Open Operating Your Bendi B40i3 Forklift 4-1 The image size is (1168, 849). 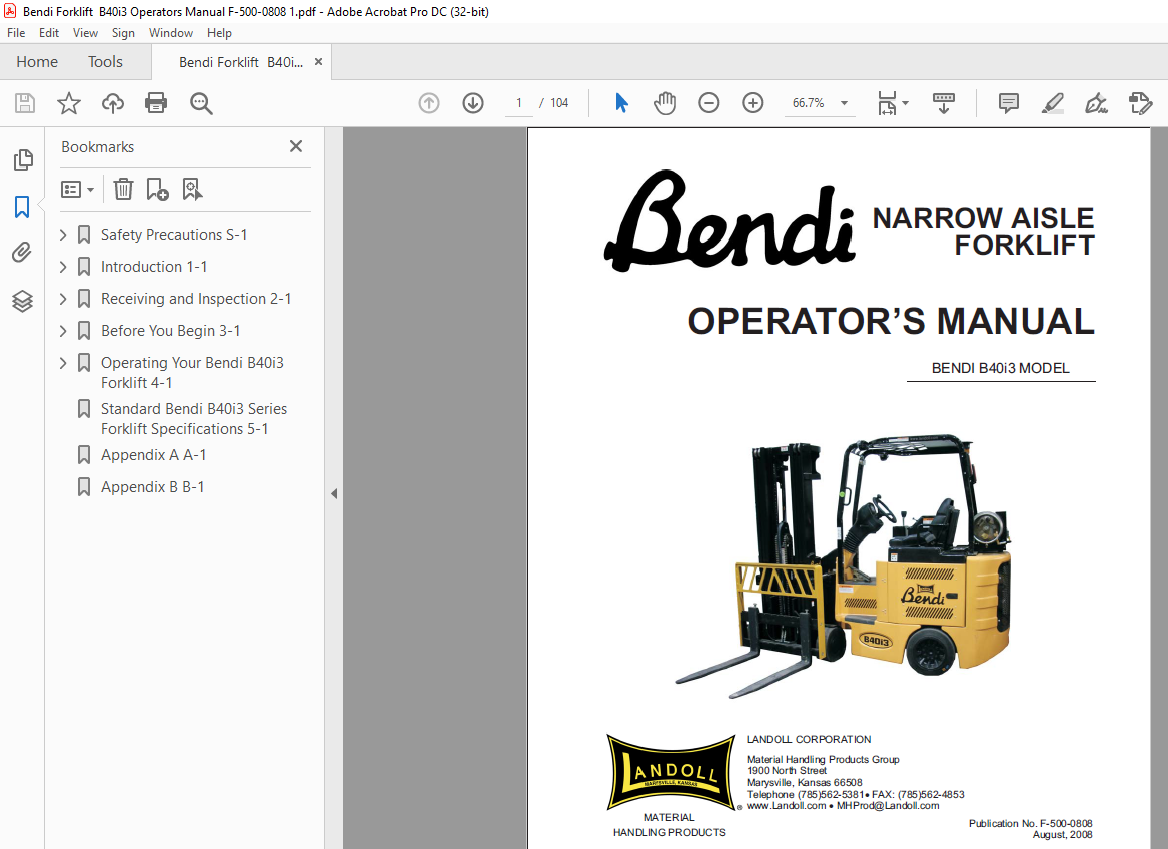[192, 372]
